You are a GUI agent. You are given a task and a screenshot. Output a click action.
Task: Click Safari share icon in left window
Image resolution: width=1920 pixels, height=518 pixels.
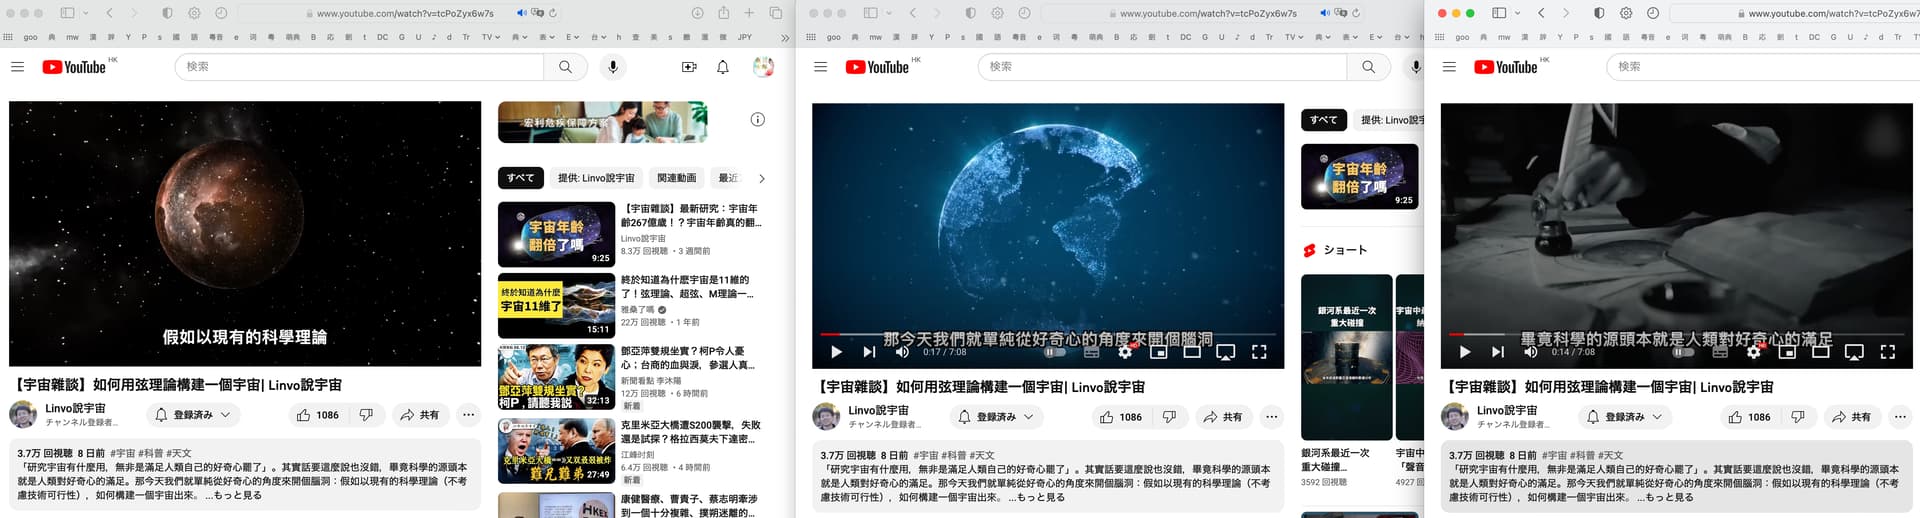(723, 13)
